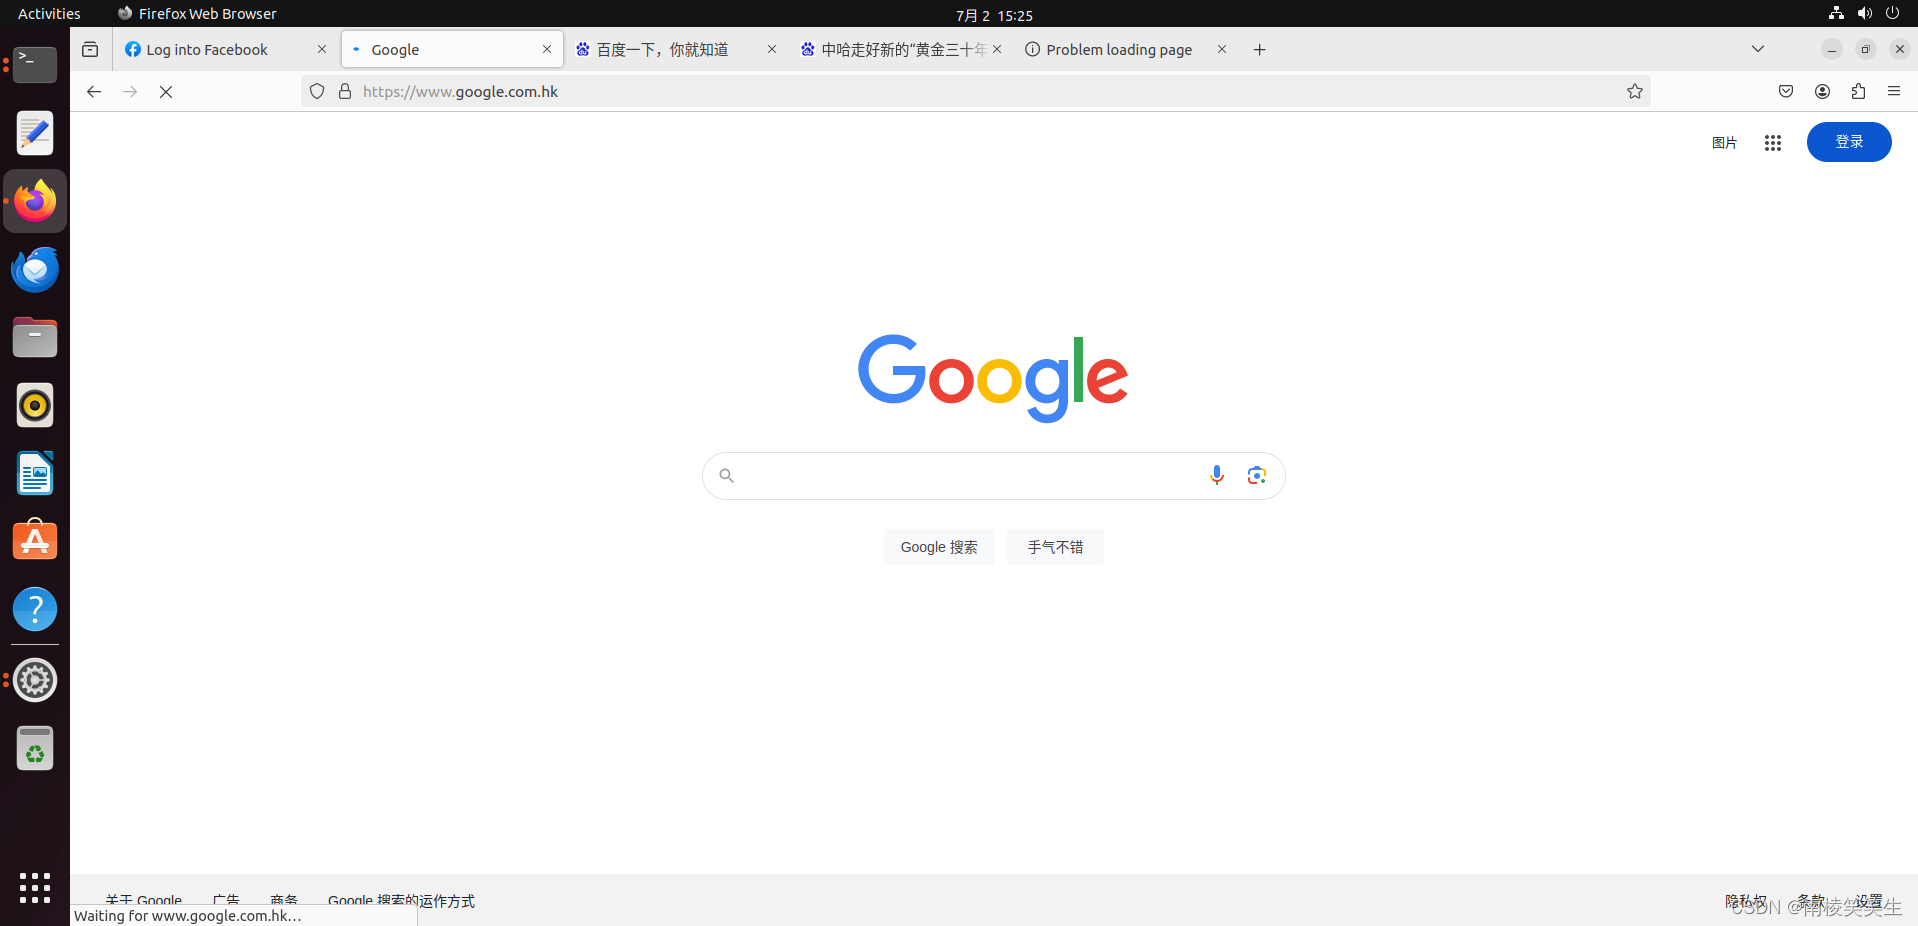This screenshot has width=1918, height=926.
Task: Open Settings from the dock
Action: (35, 680)
